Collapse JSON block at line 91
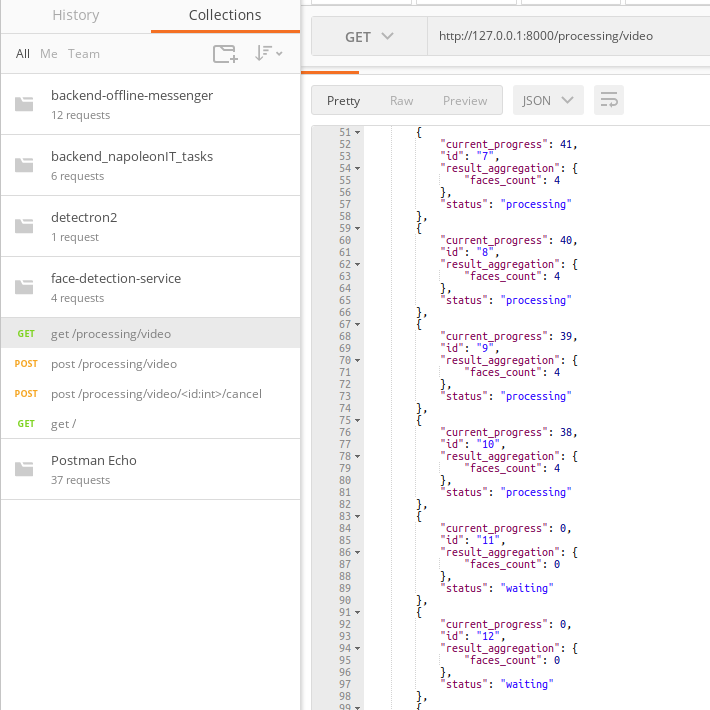The width and height of the screenshot is (710, 710). coord(358,612)
